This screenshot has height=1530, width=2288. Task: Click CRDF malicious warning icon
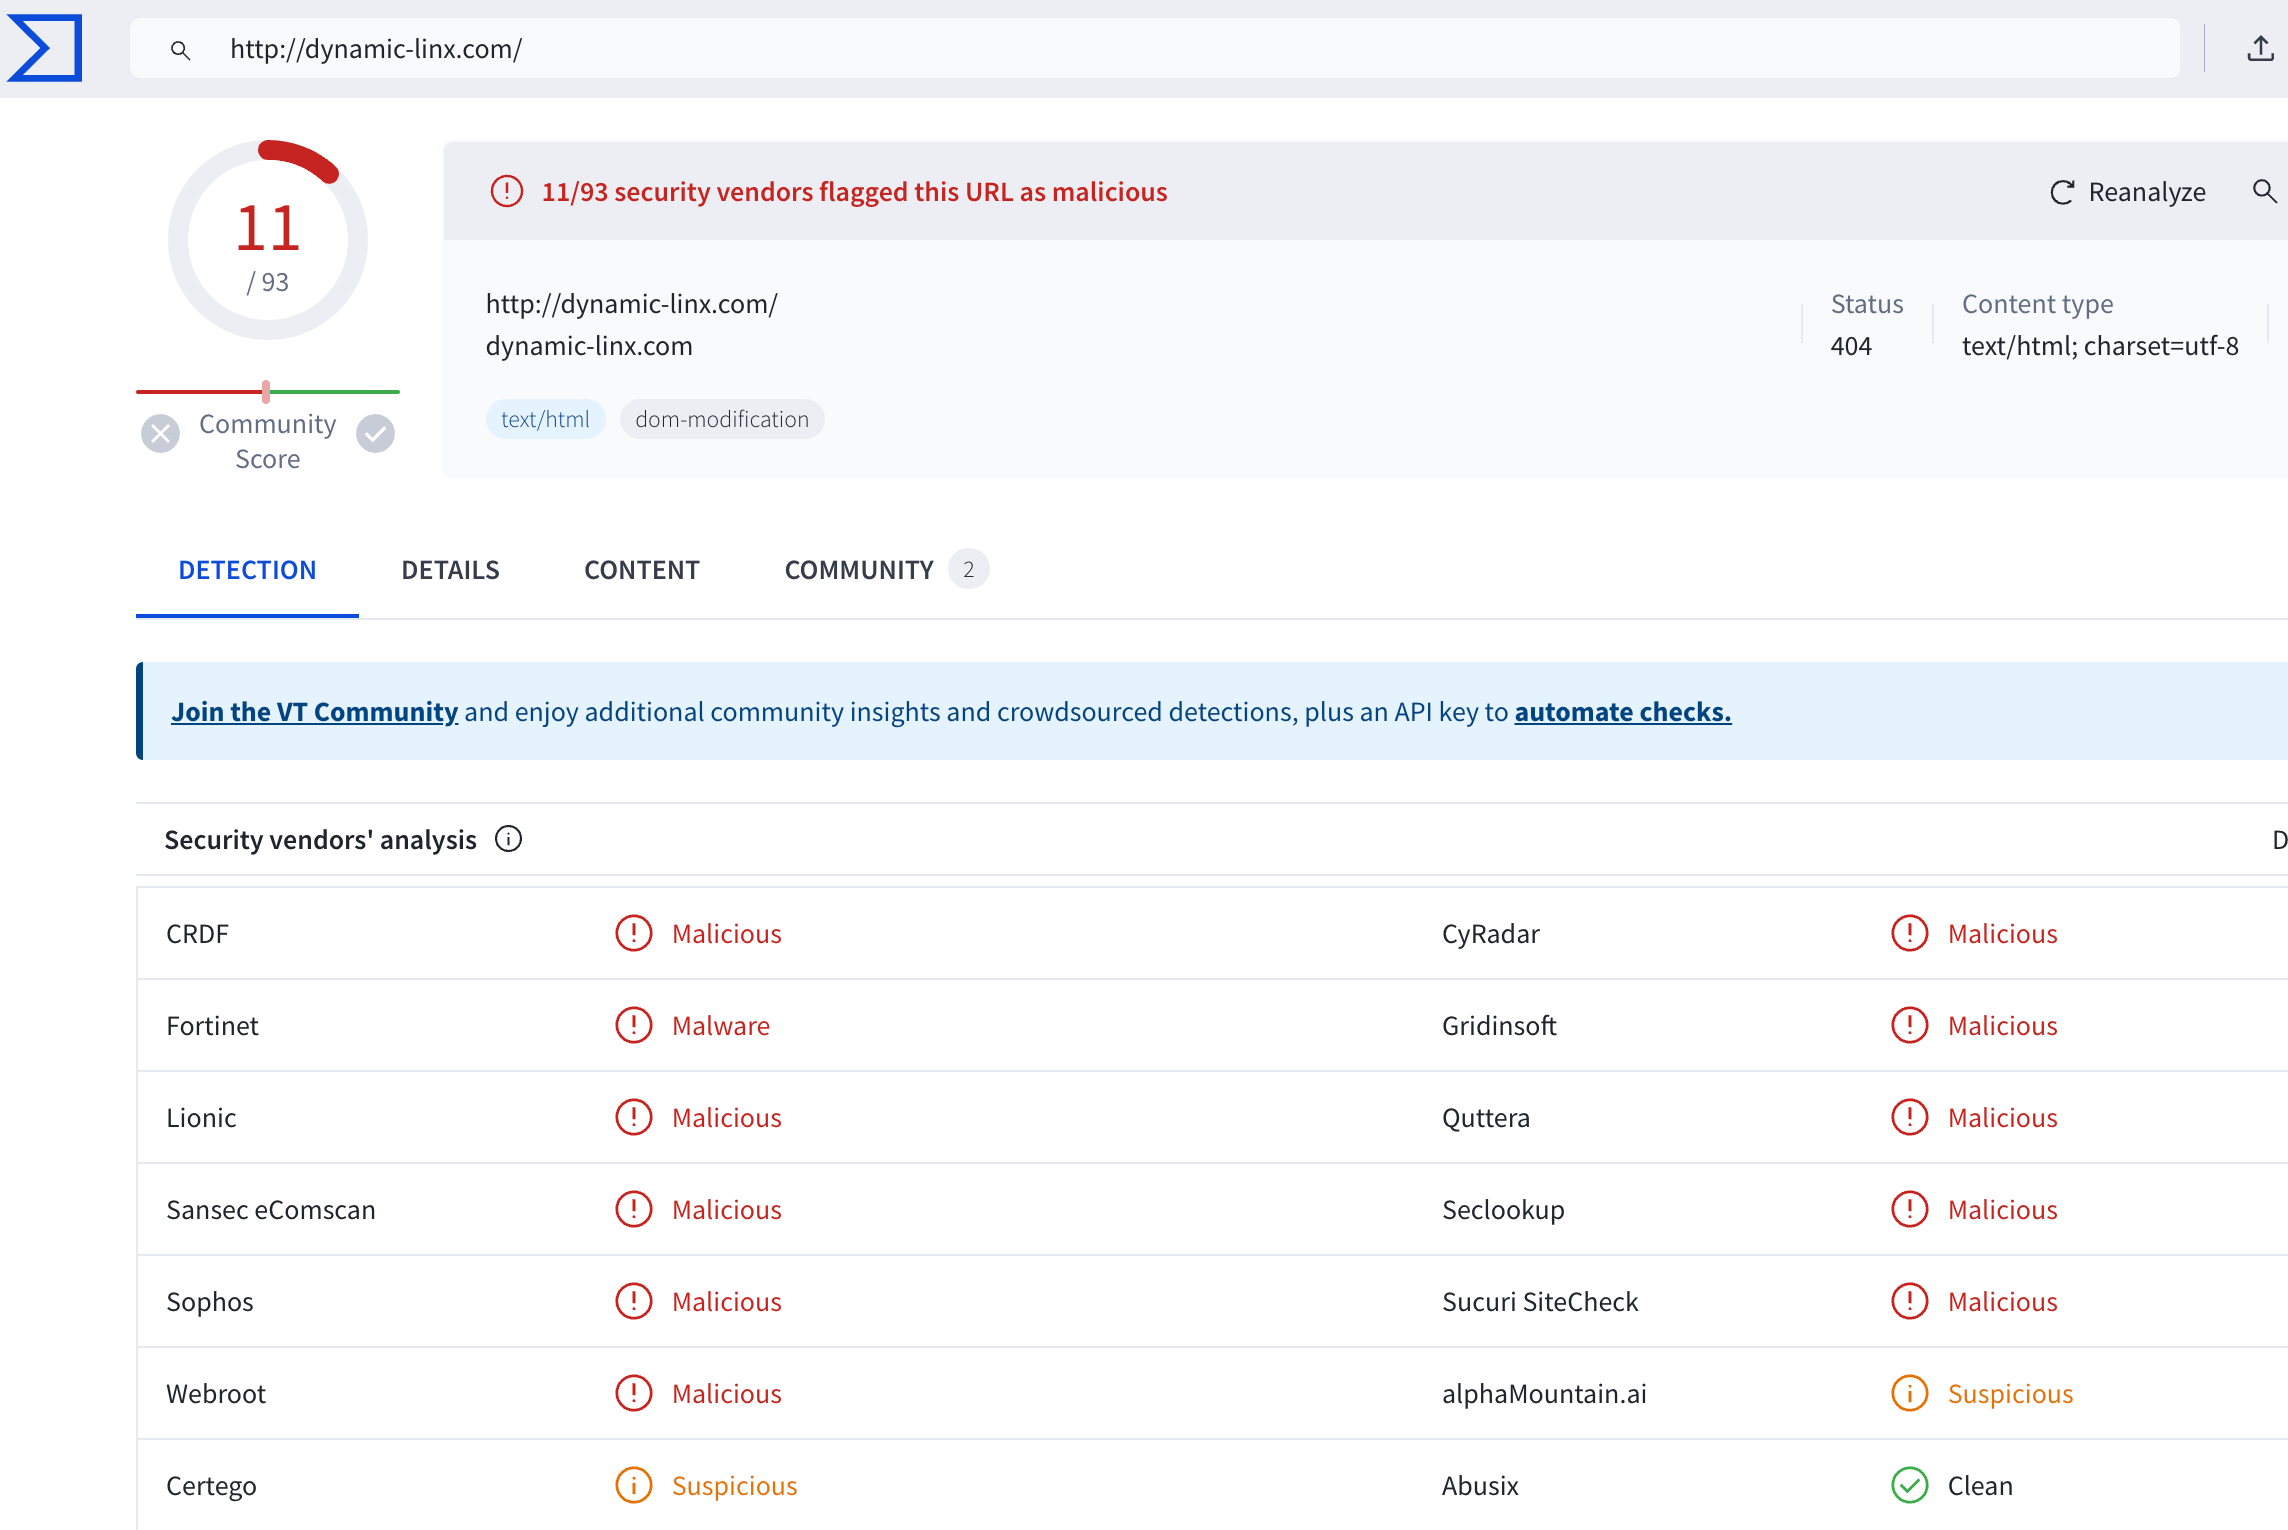[634, 933]
